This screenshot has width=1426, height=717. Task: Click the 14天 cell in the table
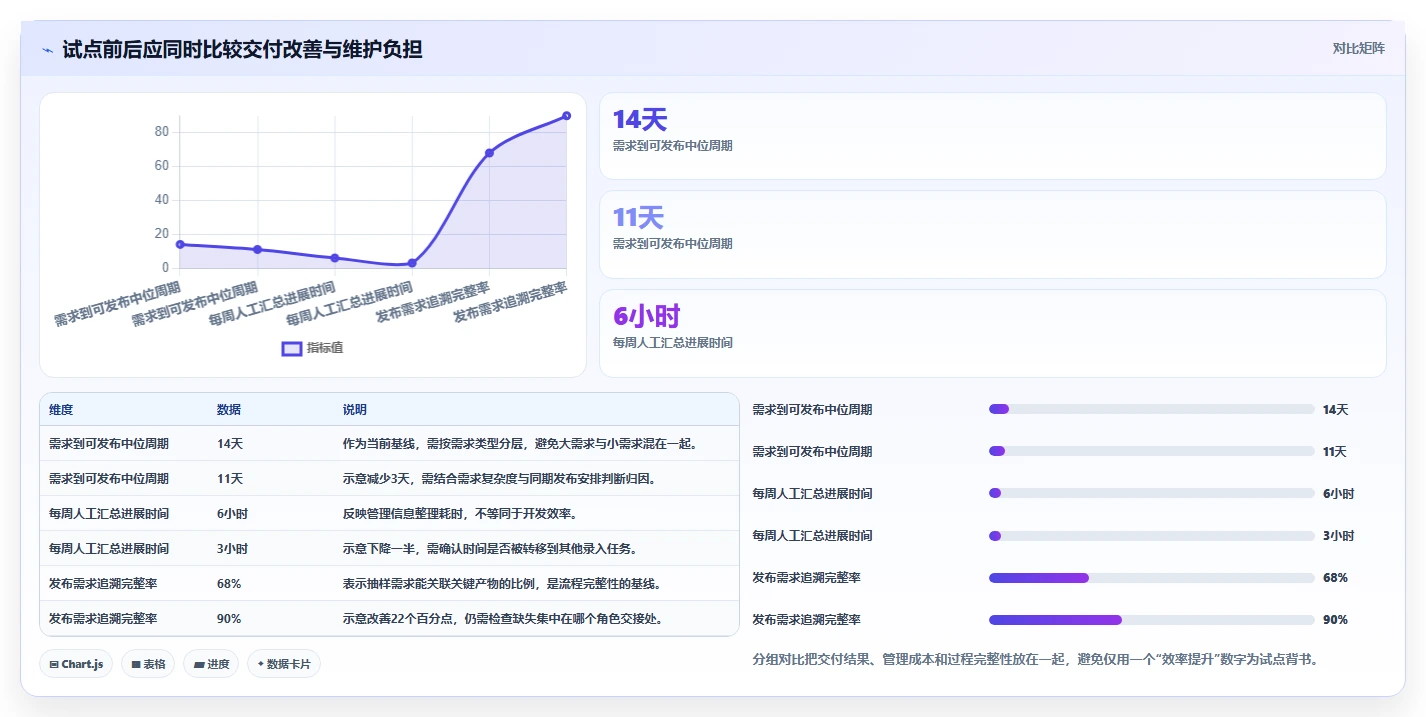tap(230, 444)
